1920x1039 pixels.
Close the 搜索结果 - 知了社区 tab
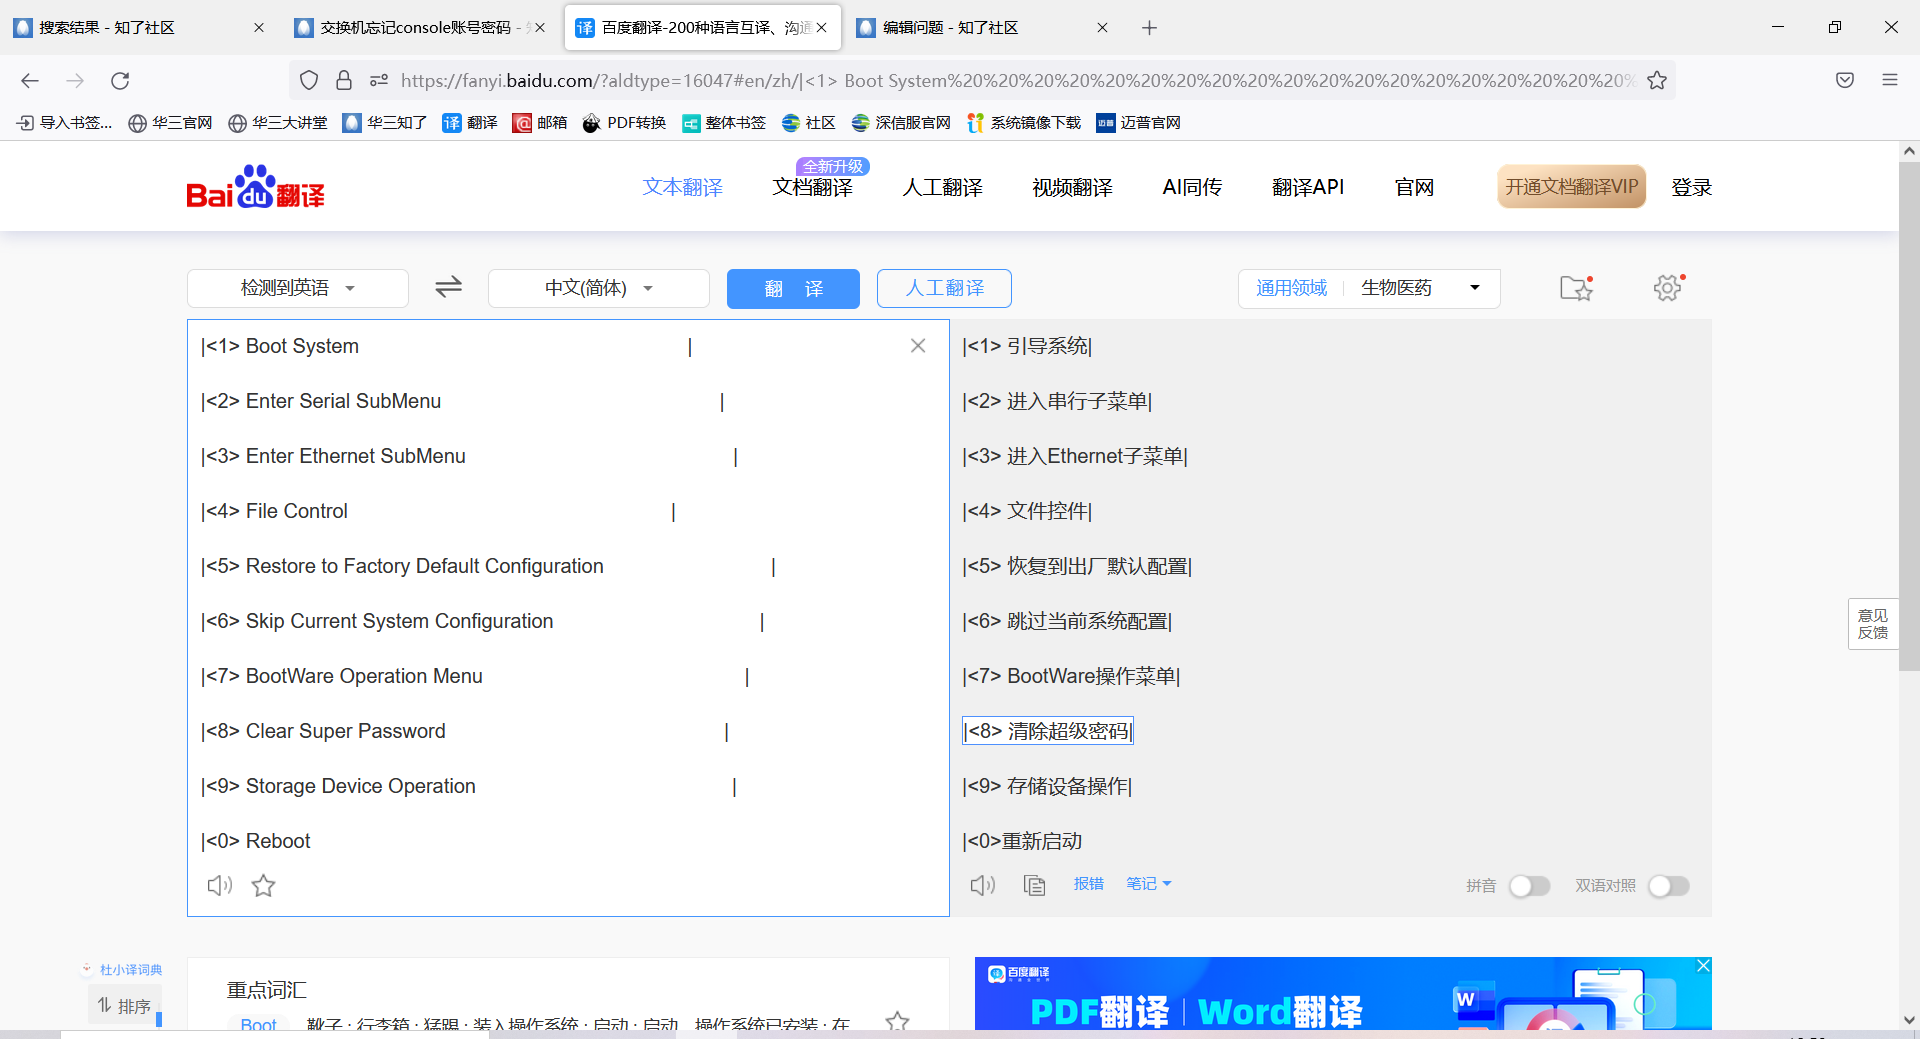259,28
